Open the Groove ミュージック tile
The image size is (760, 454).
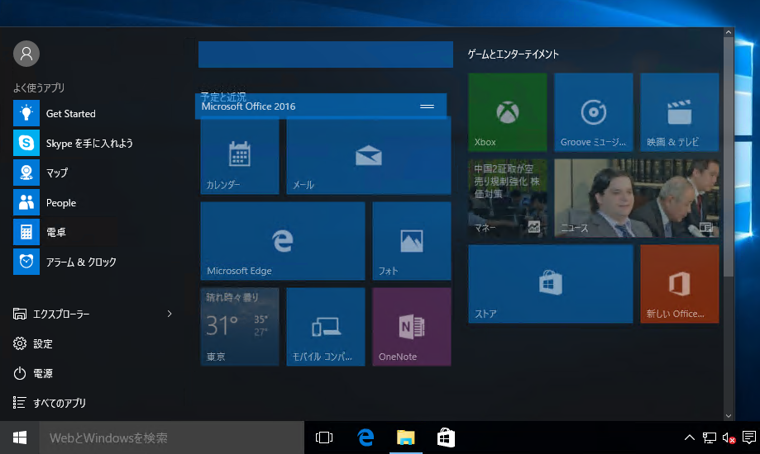[594, 112]
